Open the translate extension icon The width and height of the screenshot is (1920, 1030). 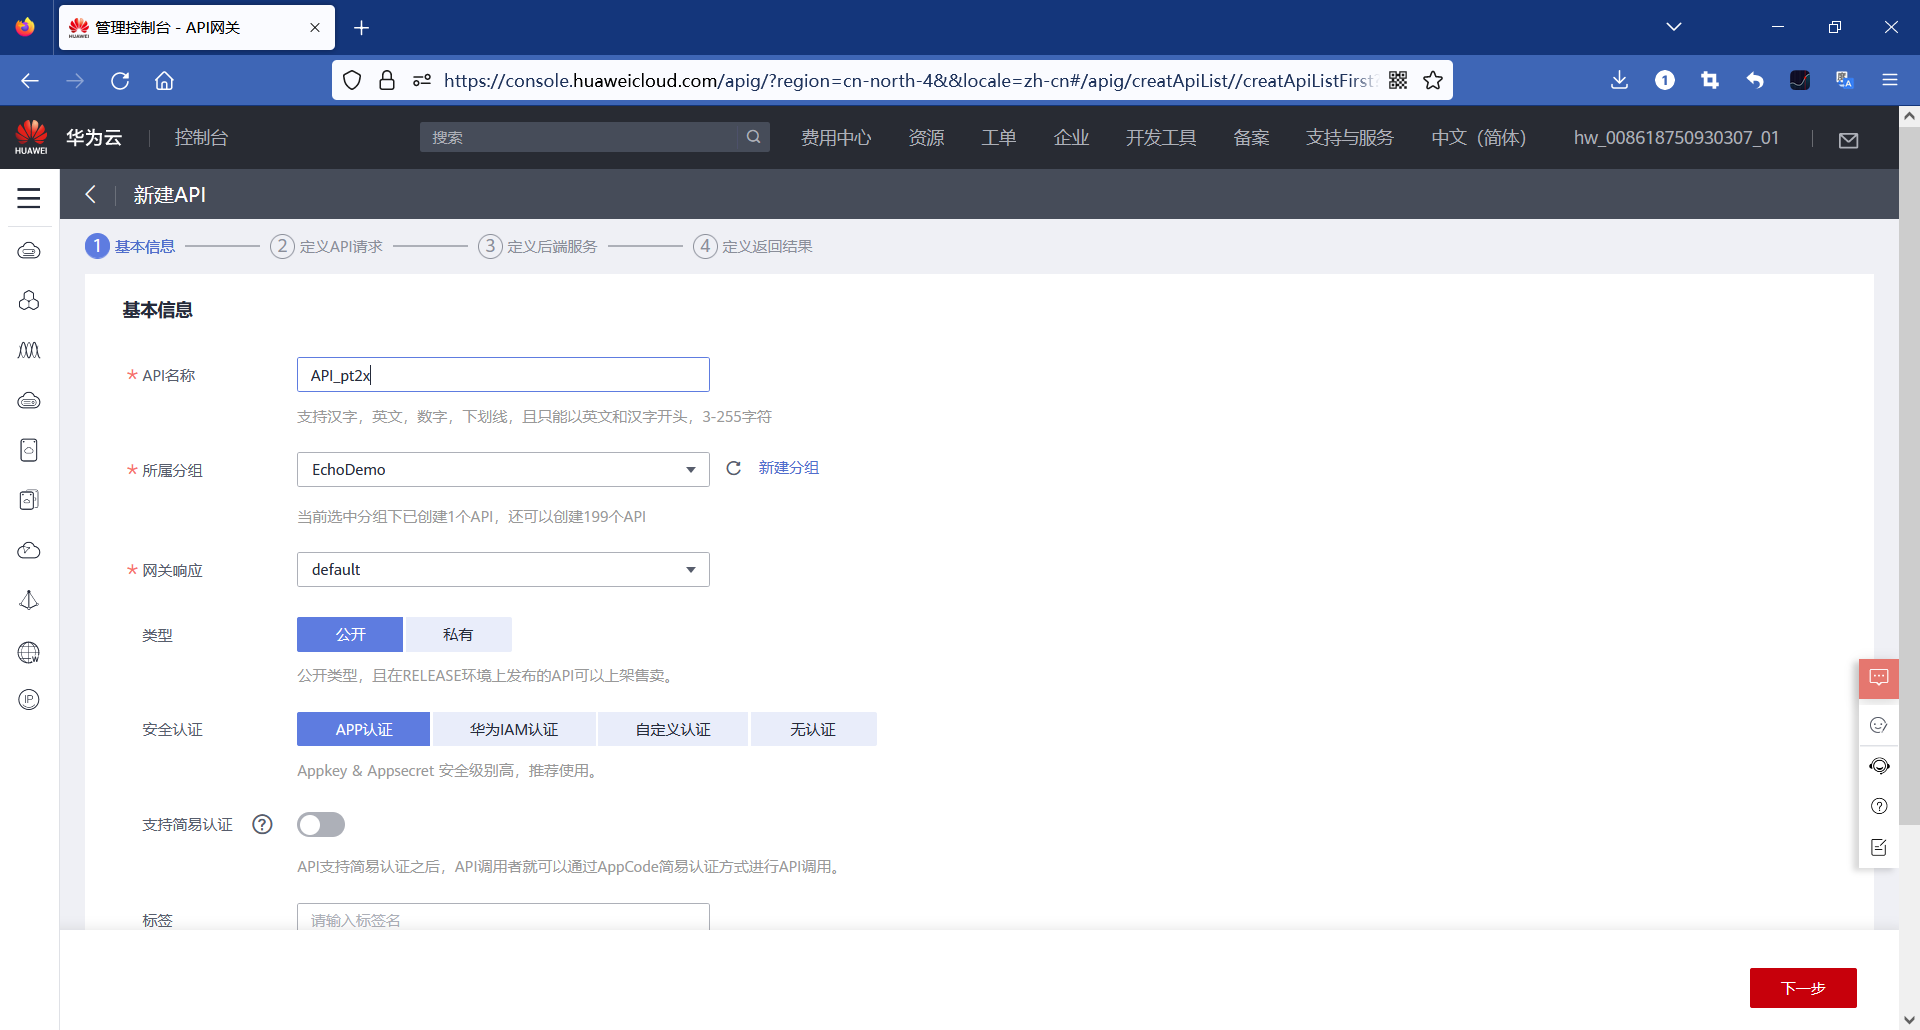1845,80
